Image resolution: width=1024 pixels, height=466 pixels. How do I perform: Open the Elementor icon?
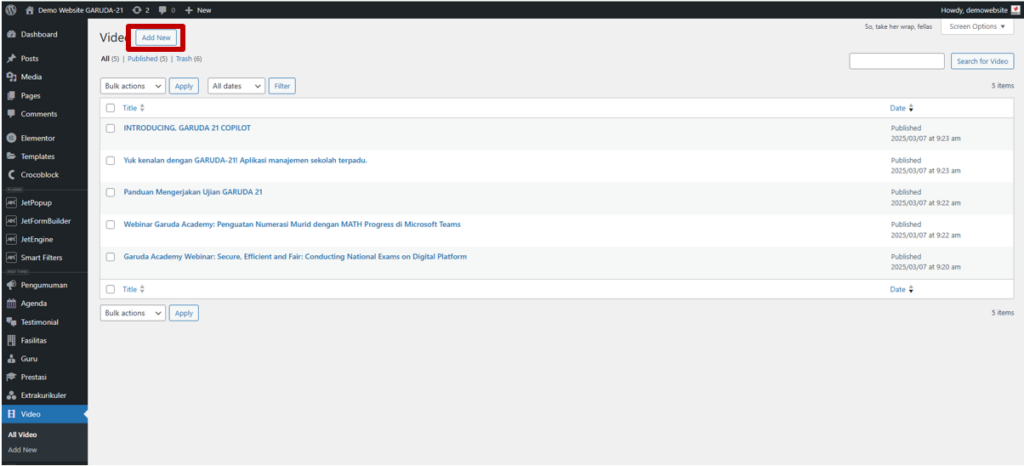tap(11, 138)
